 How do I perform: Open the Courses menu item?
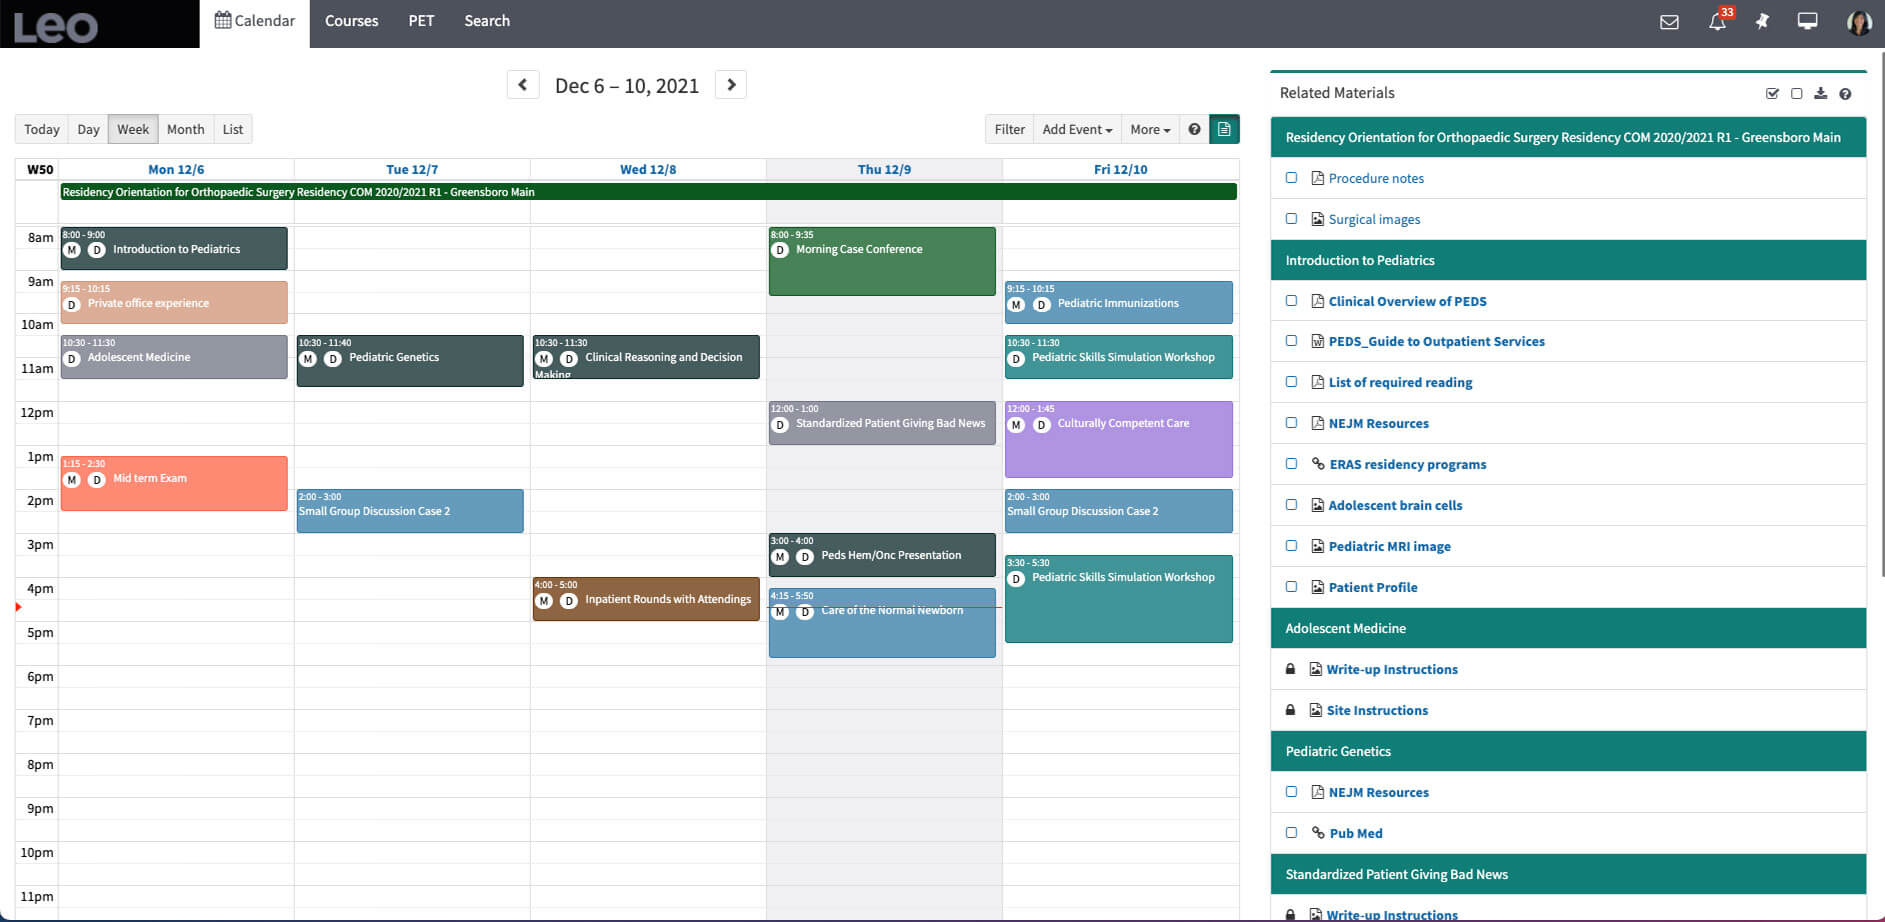pos(351,21)
